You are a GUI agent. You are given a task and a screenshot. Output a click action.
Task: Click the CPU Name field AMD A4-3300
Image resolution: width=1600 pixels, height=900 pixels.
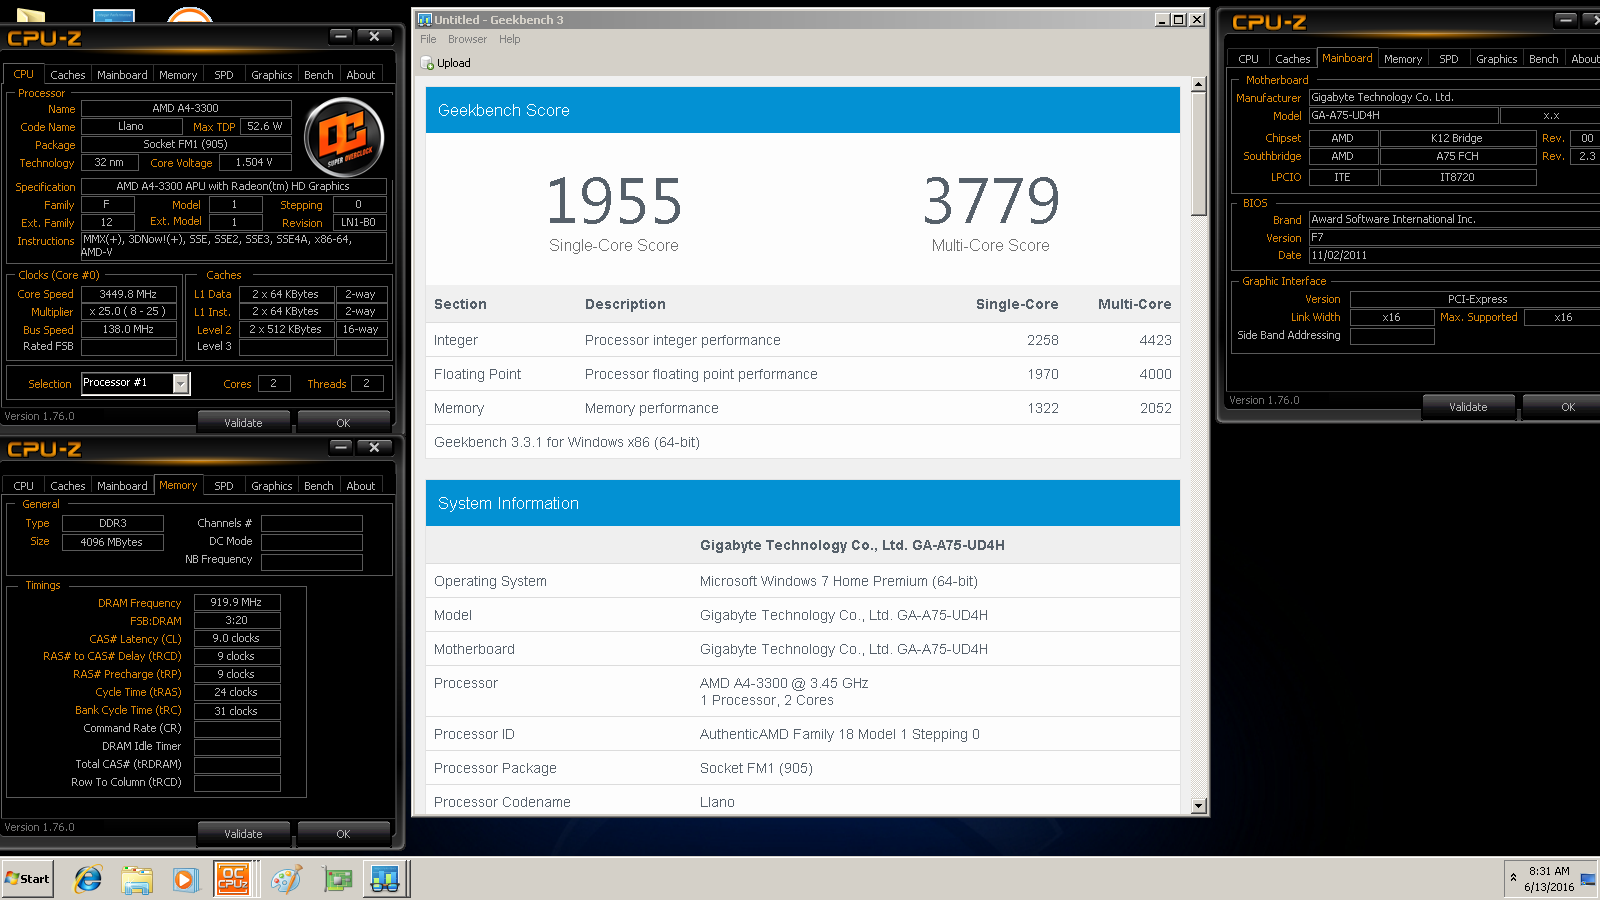point(186,108)
